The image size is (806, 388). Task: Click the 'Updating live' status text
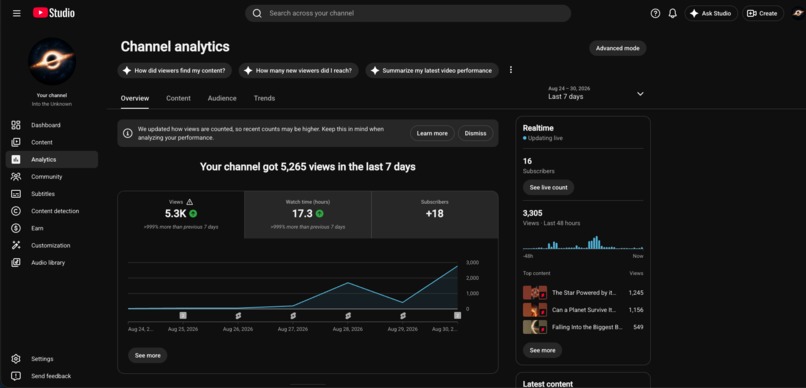click(545, 138)
